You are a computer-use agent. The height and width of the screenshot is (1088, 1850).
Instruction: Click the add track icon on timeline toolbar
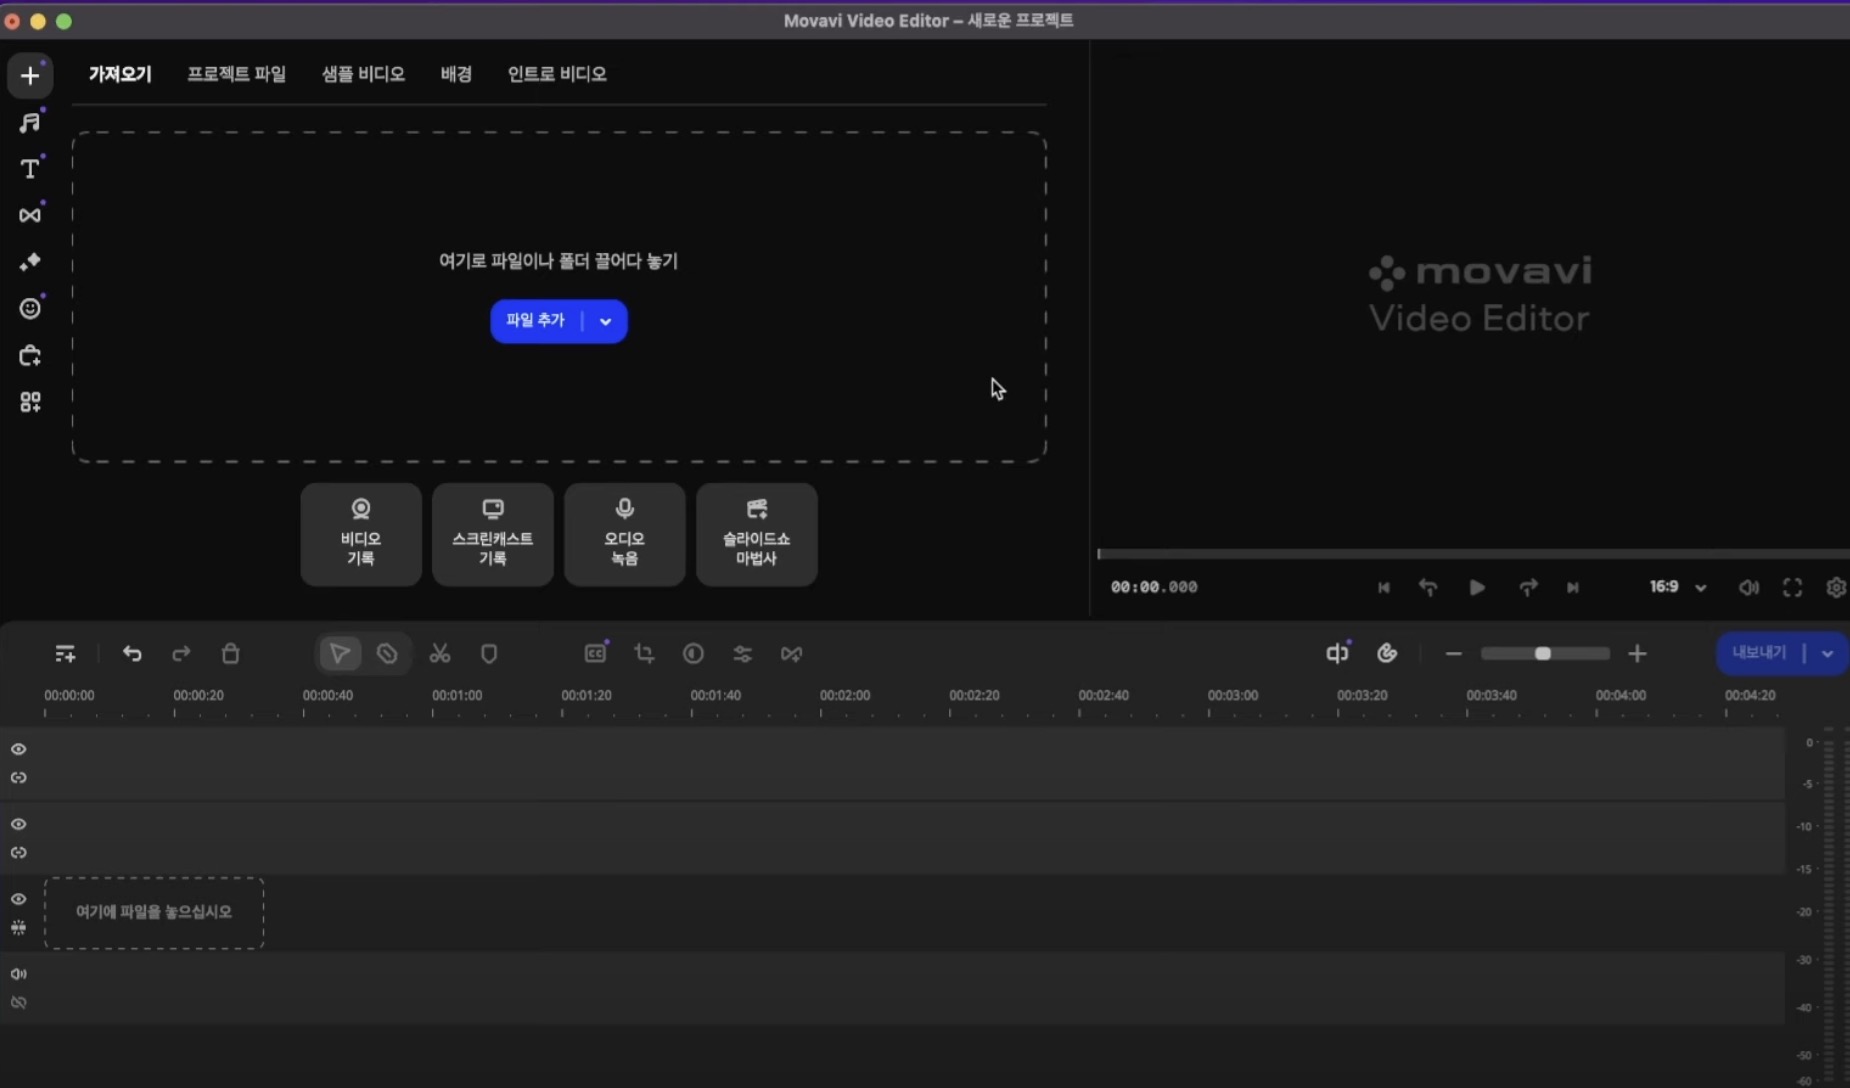[x=65, y=654]
